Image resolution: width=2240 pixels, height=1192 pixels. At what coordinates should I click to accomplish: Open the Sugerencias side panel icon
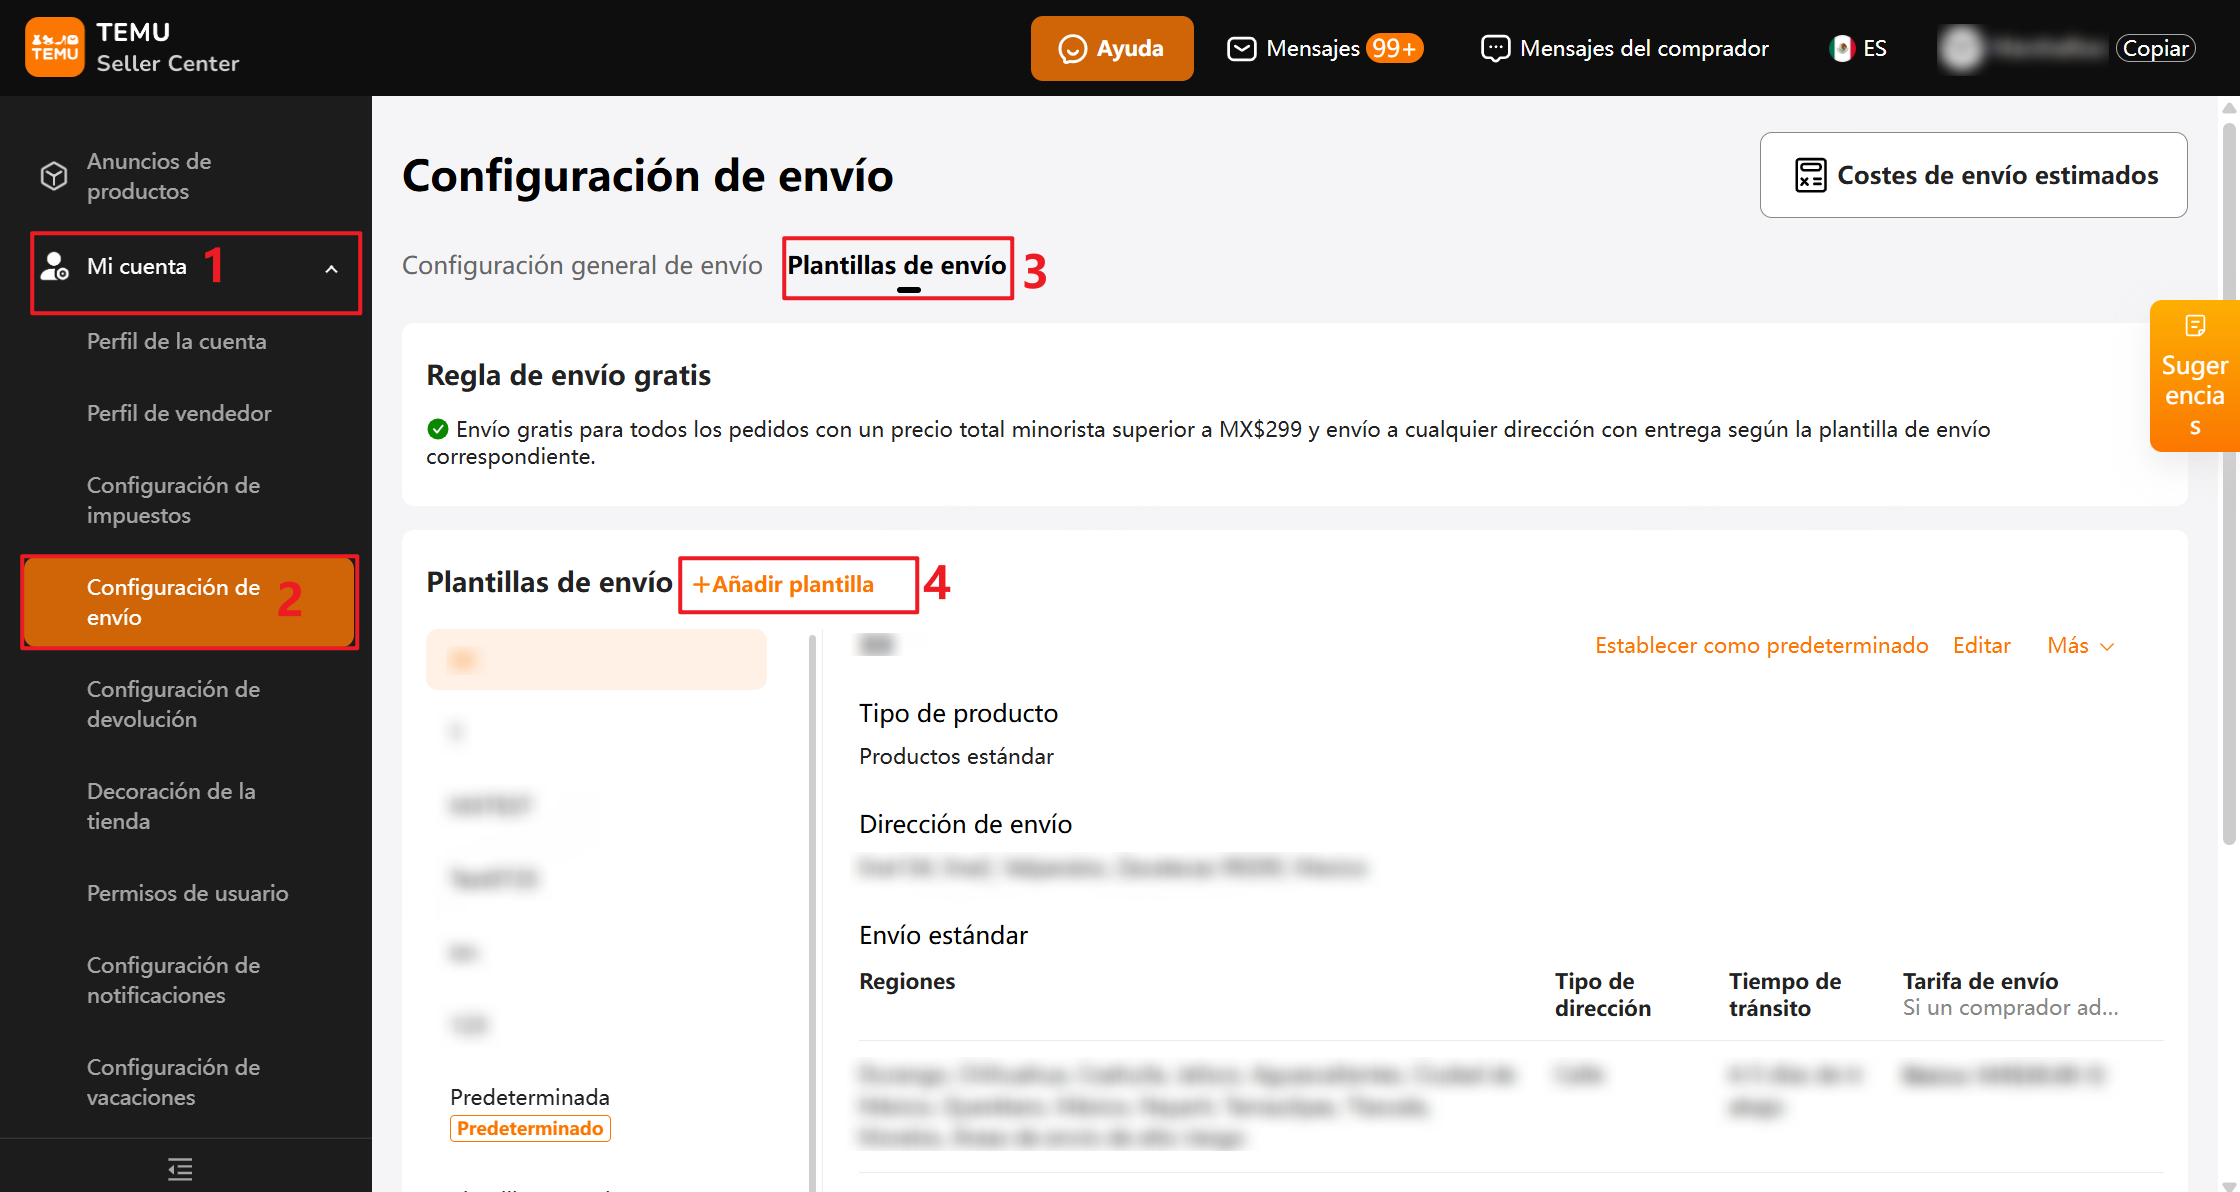2196,325
